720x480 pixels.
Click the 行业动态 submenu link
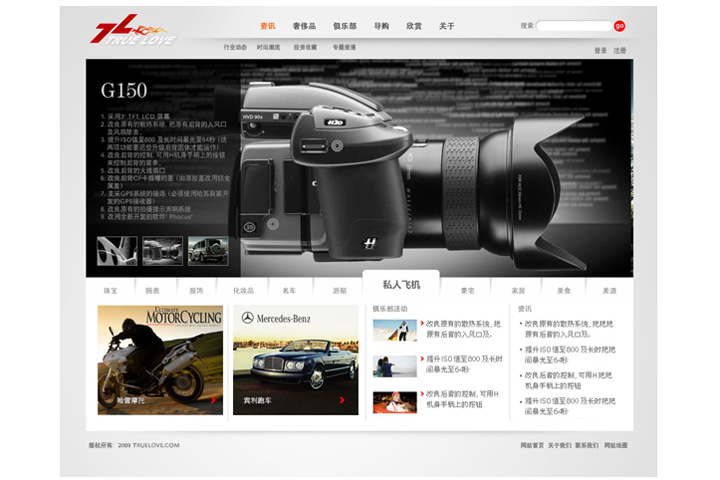point(235,47)
